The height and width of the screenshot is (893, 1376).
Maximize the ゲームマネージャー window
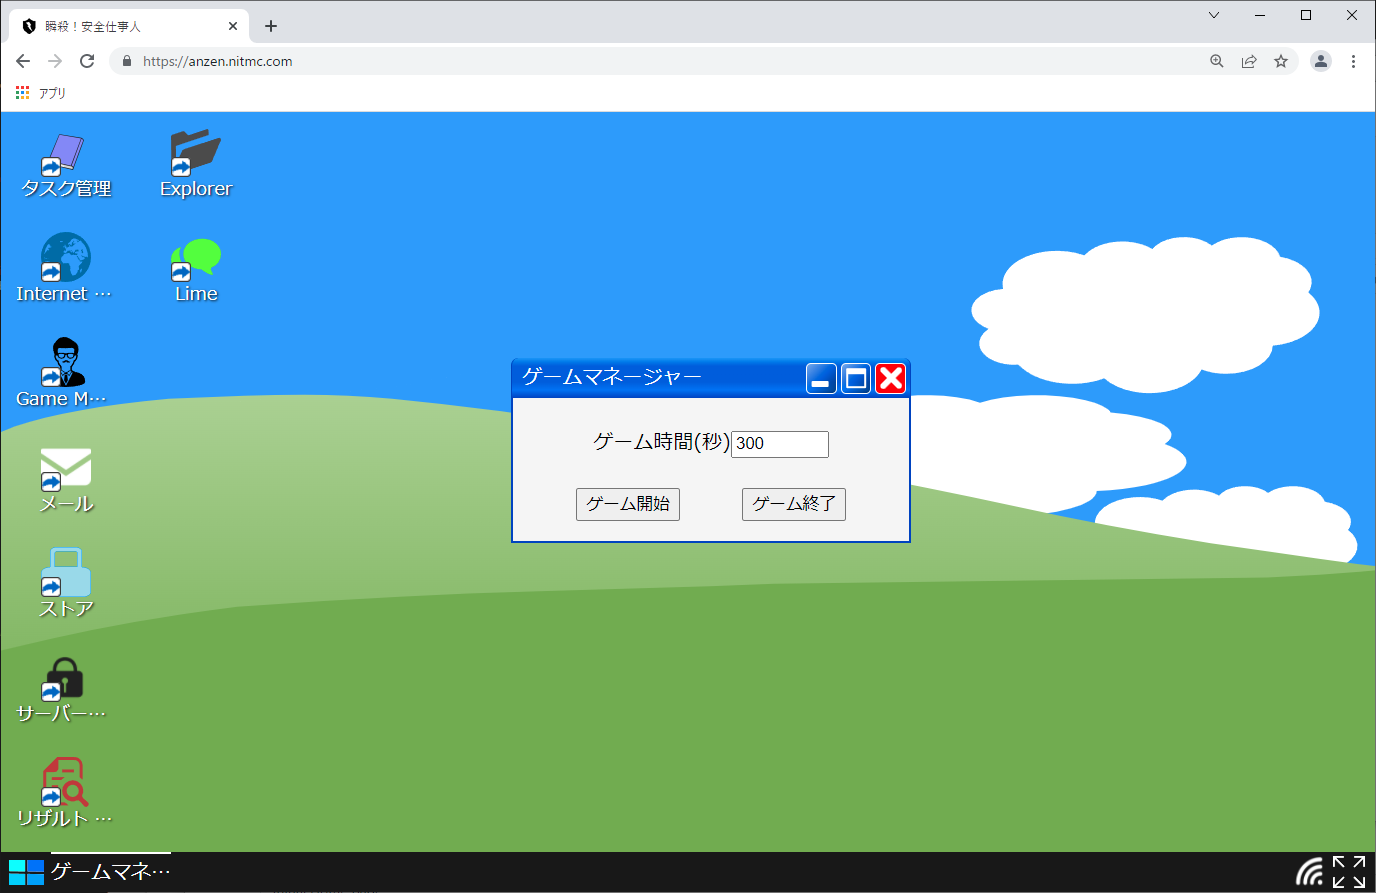tap(856, 378)
